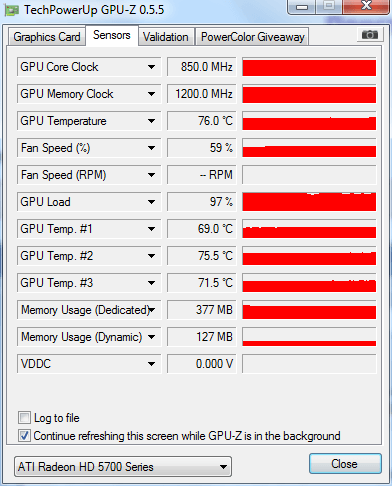Image resolution: width=392 pixels, height=486 pixels.
Task: Enable the Log to file checkbox
Action: pyautogui.click(x=24, y=418)
